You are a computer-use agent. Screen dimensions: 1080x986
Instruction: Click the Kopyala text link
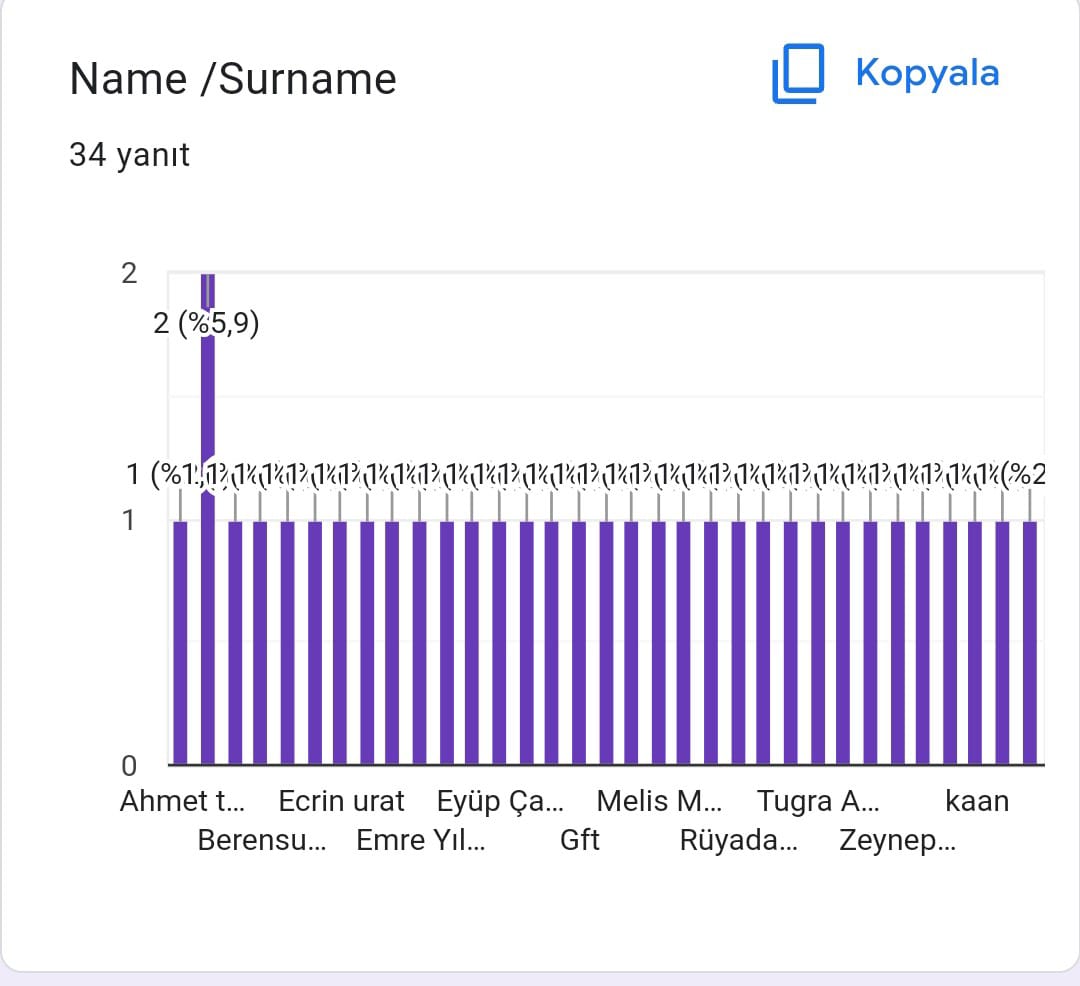coord(927,73)
